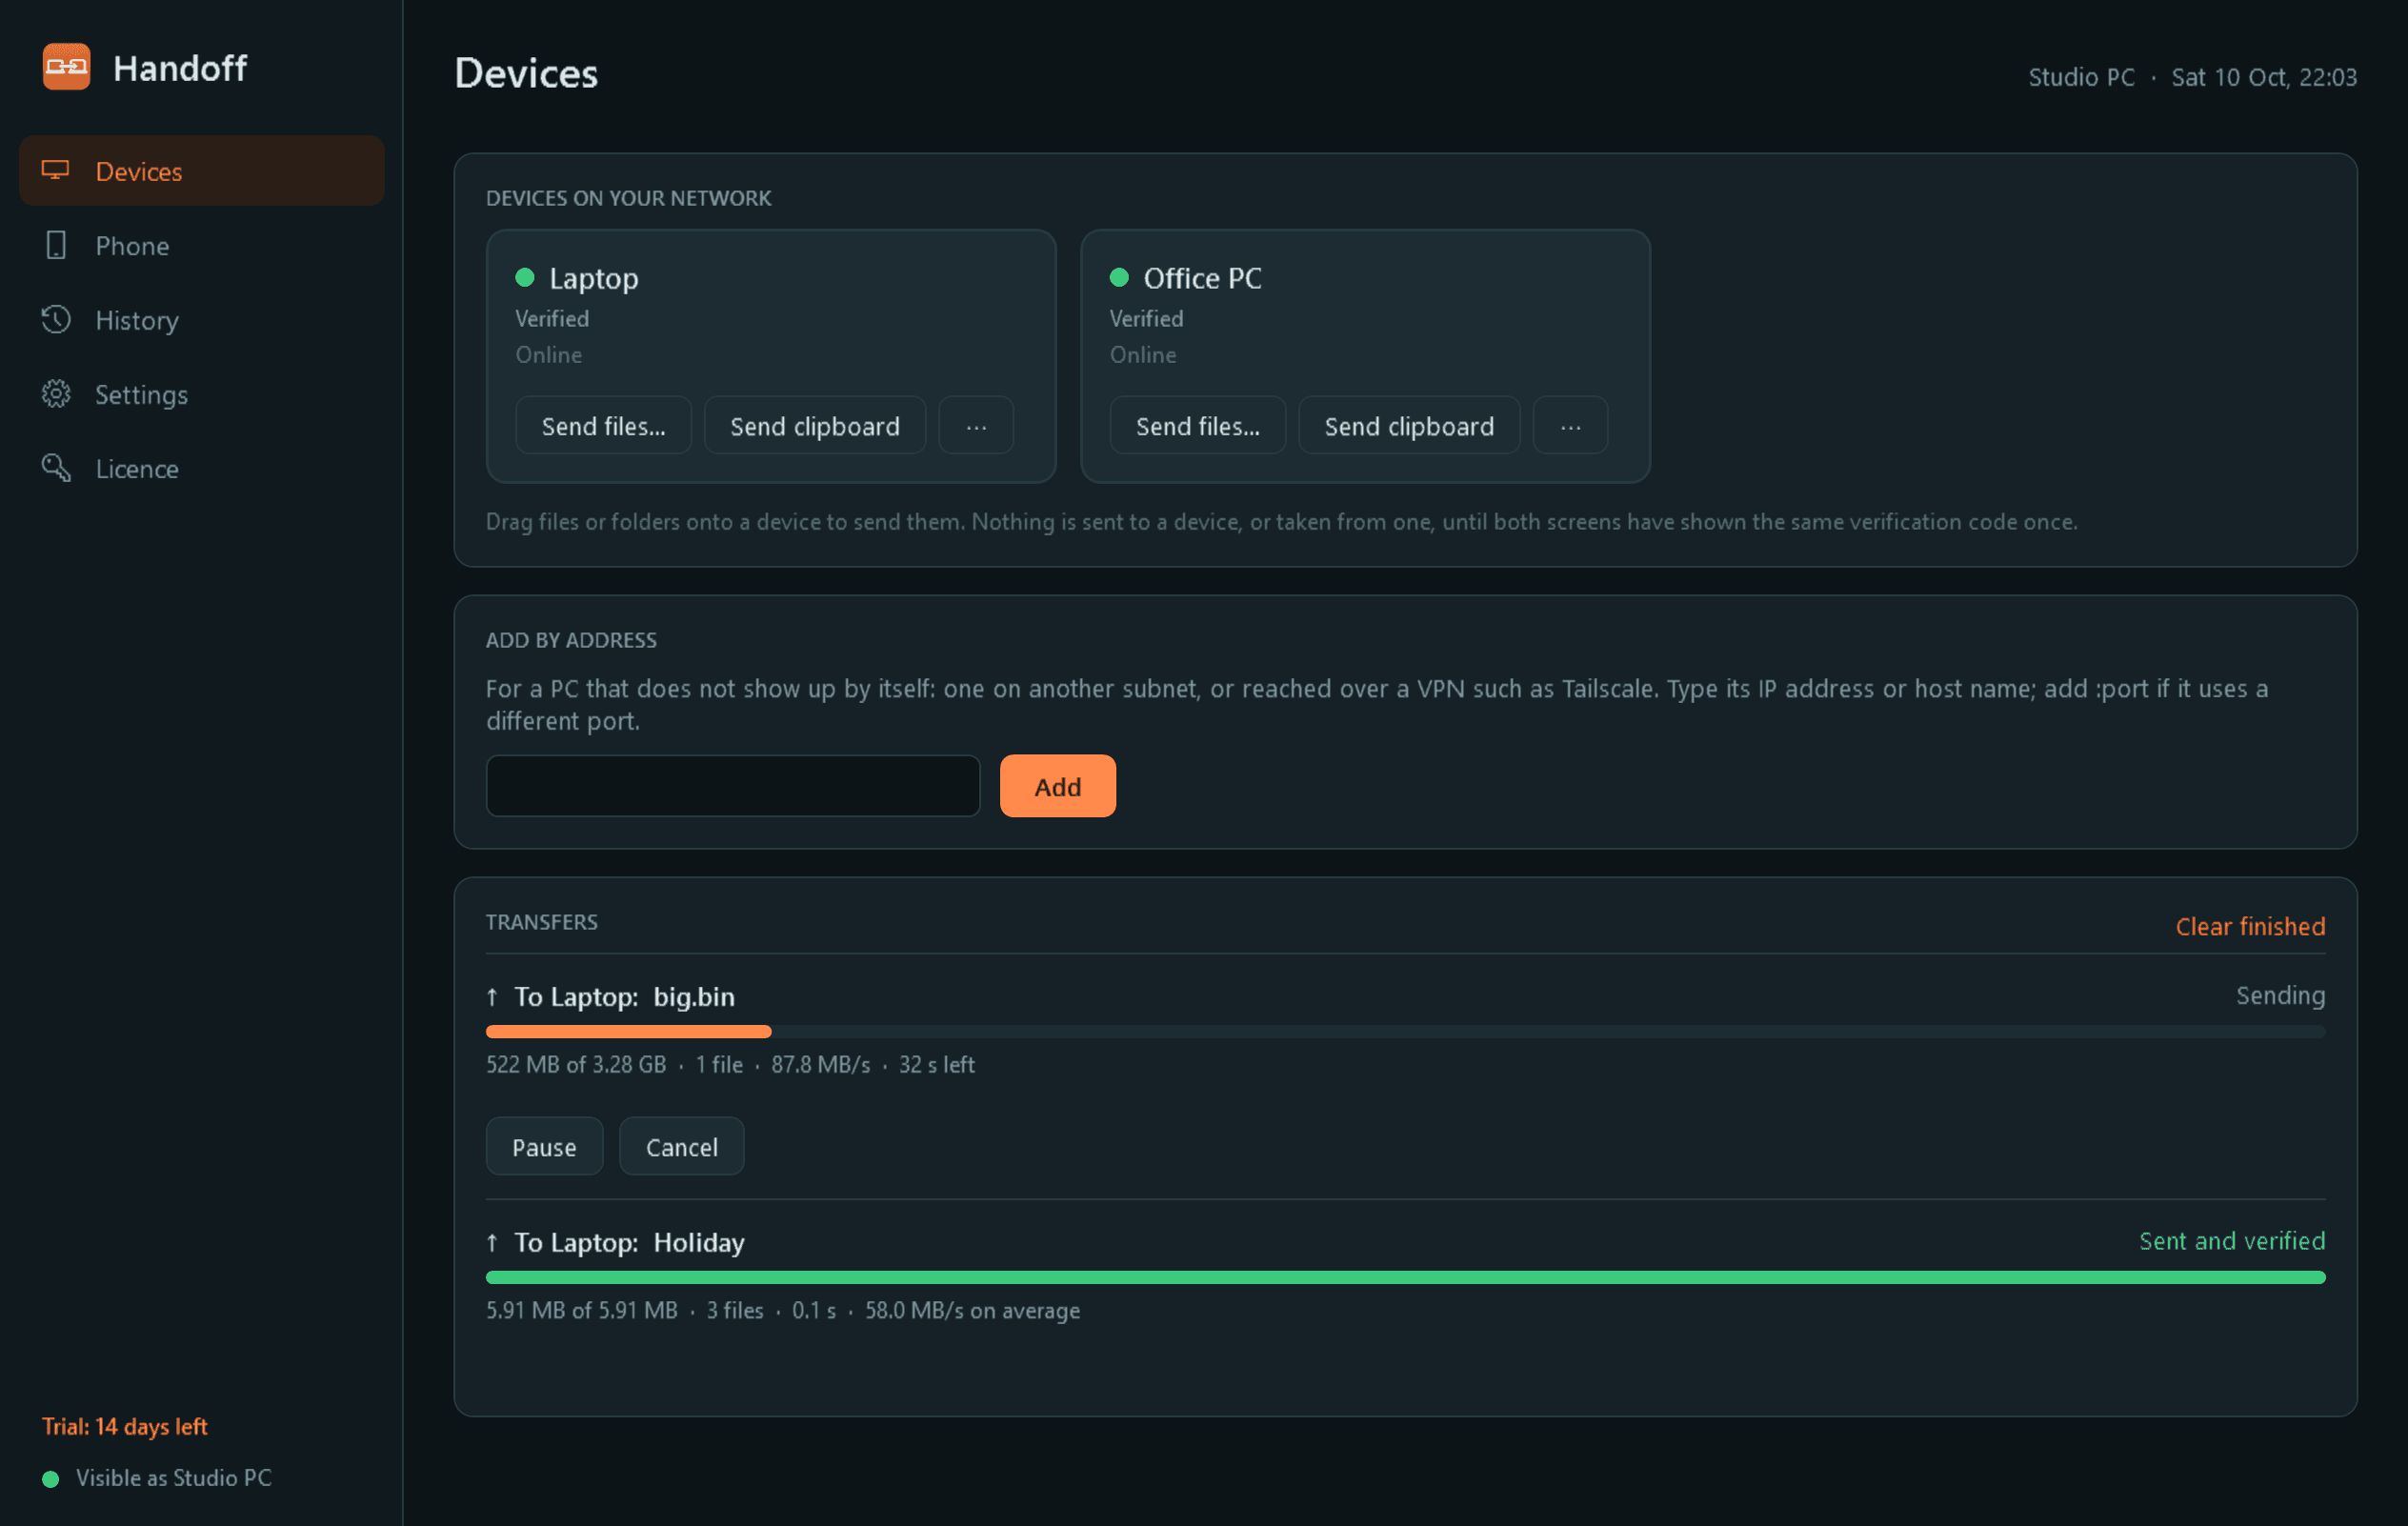The image size is (2408, 1526).
Task: Send files to the Laptop
Action: point(603,426)
